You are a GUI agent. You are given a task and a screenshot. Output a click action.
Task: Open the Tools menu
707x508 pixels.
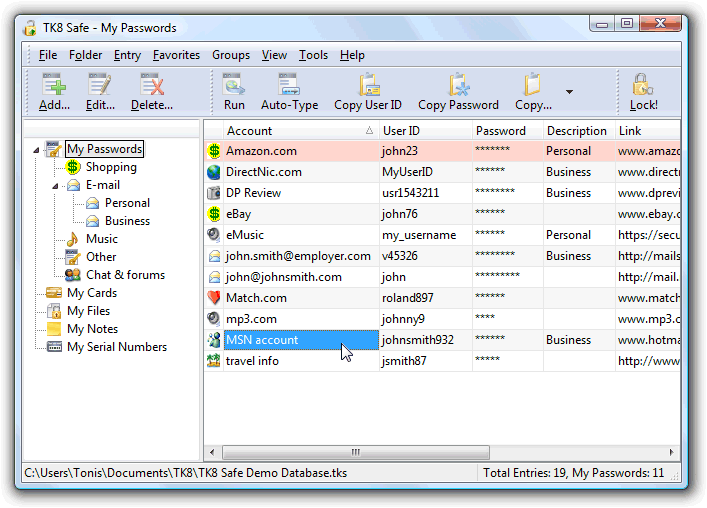[313, 55]
